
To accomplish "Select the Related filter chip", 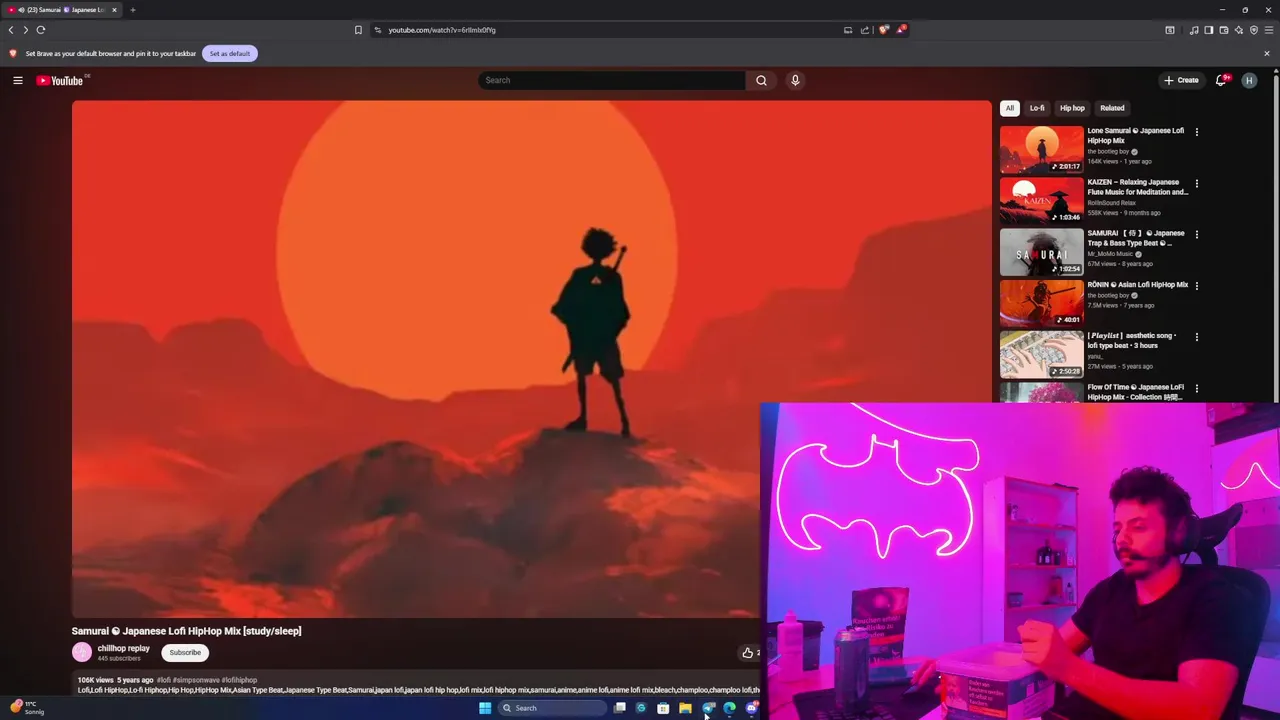I will tap(1112, 108).
